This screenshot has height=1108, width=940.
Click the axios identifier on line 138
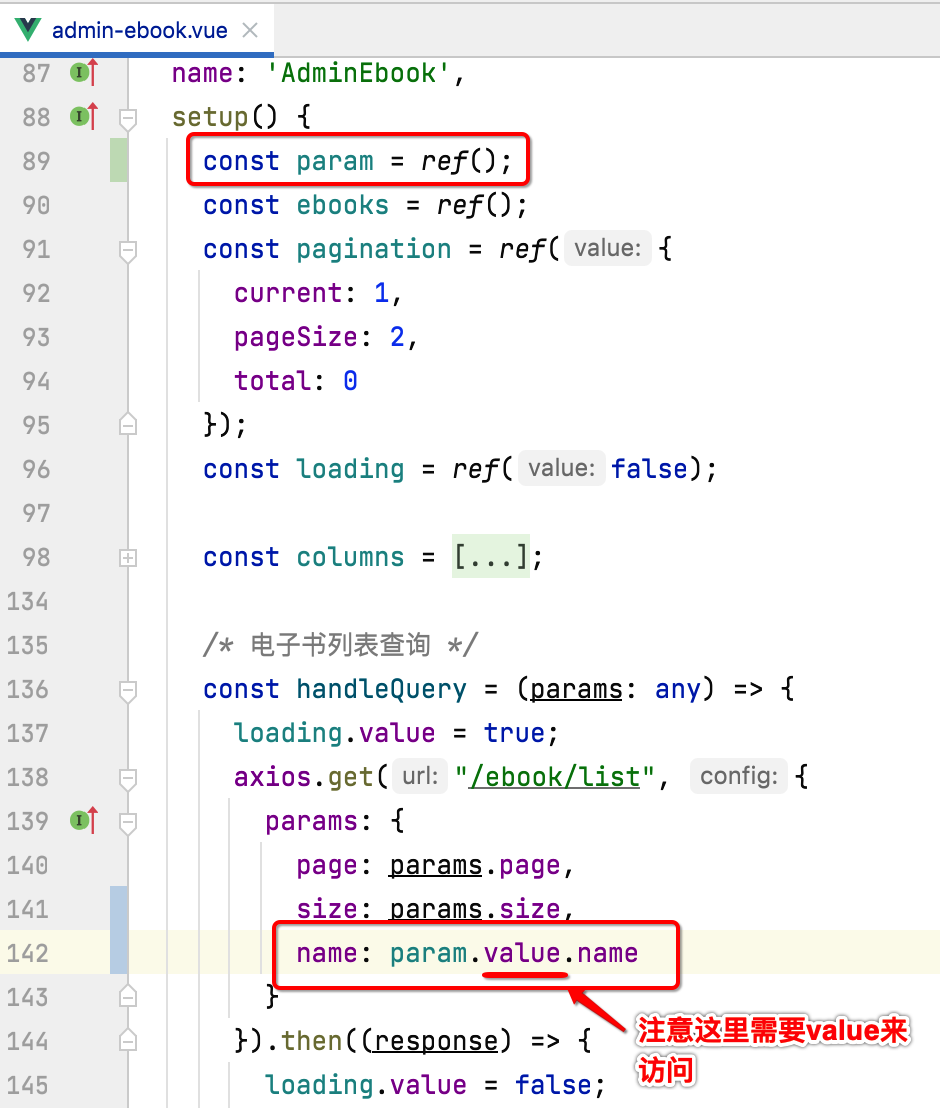point(273,777)
